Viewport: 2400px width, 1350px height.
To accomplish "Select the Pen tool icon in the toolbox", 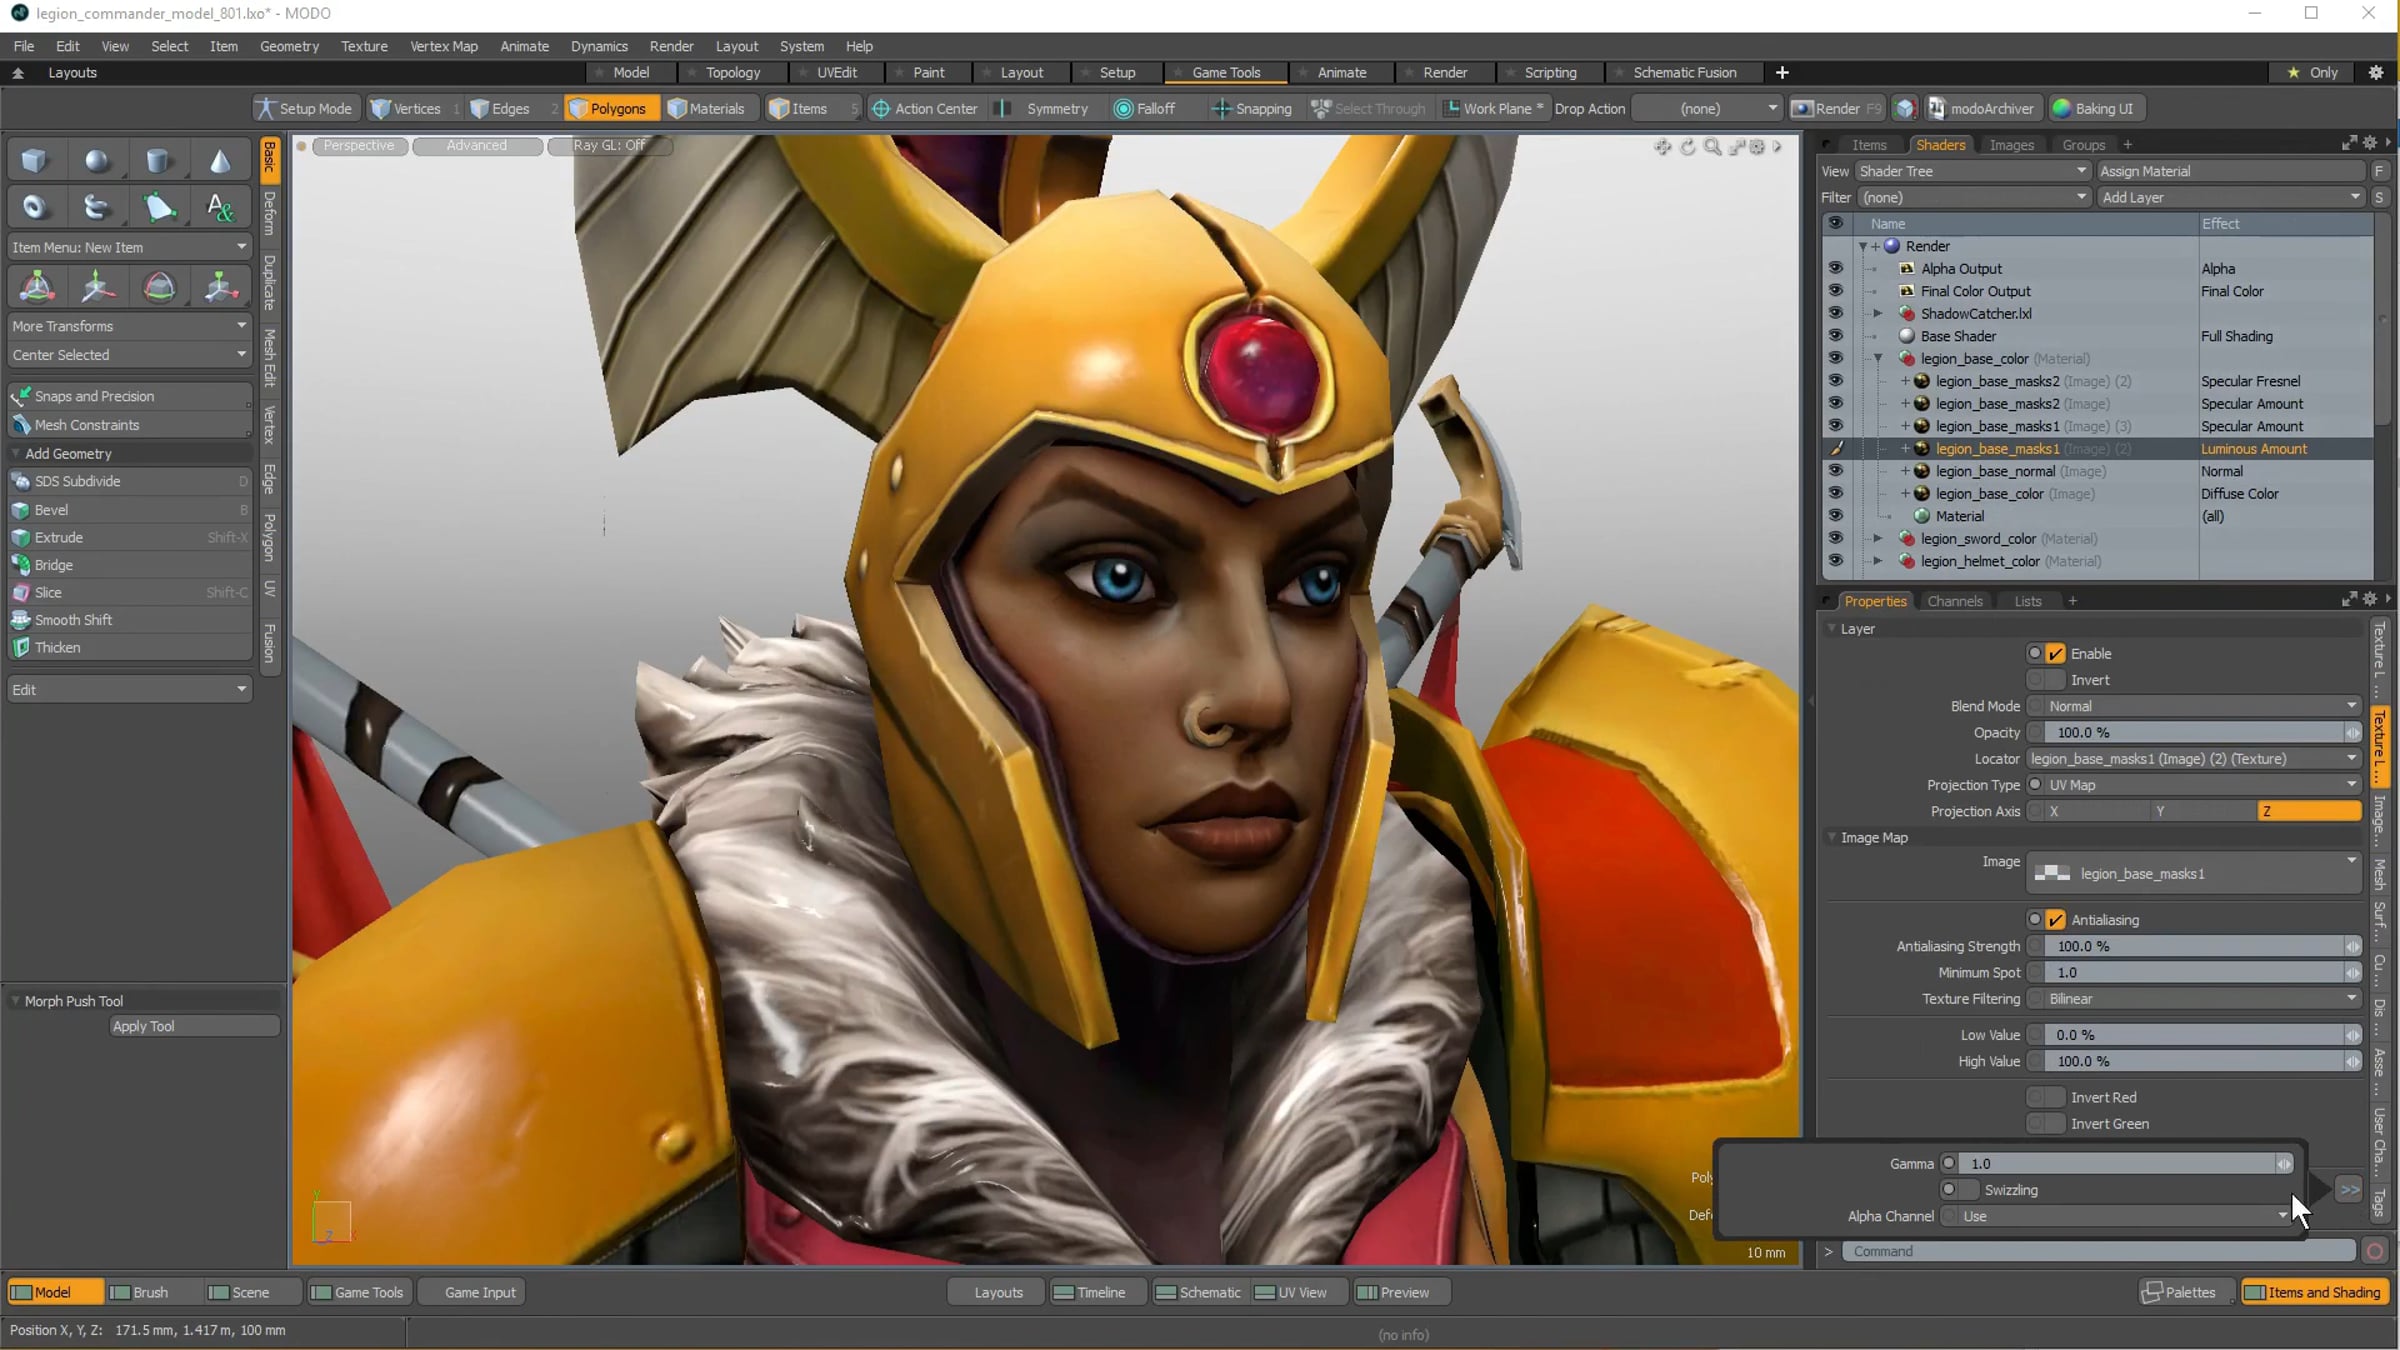I will pyautogui.click(x=158, y=207).
